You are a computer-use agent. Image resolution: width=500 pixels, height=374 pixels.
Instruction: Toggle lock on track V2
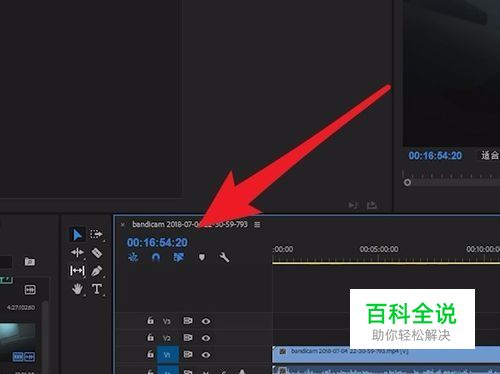coord(150,337)
